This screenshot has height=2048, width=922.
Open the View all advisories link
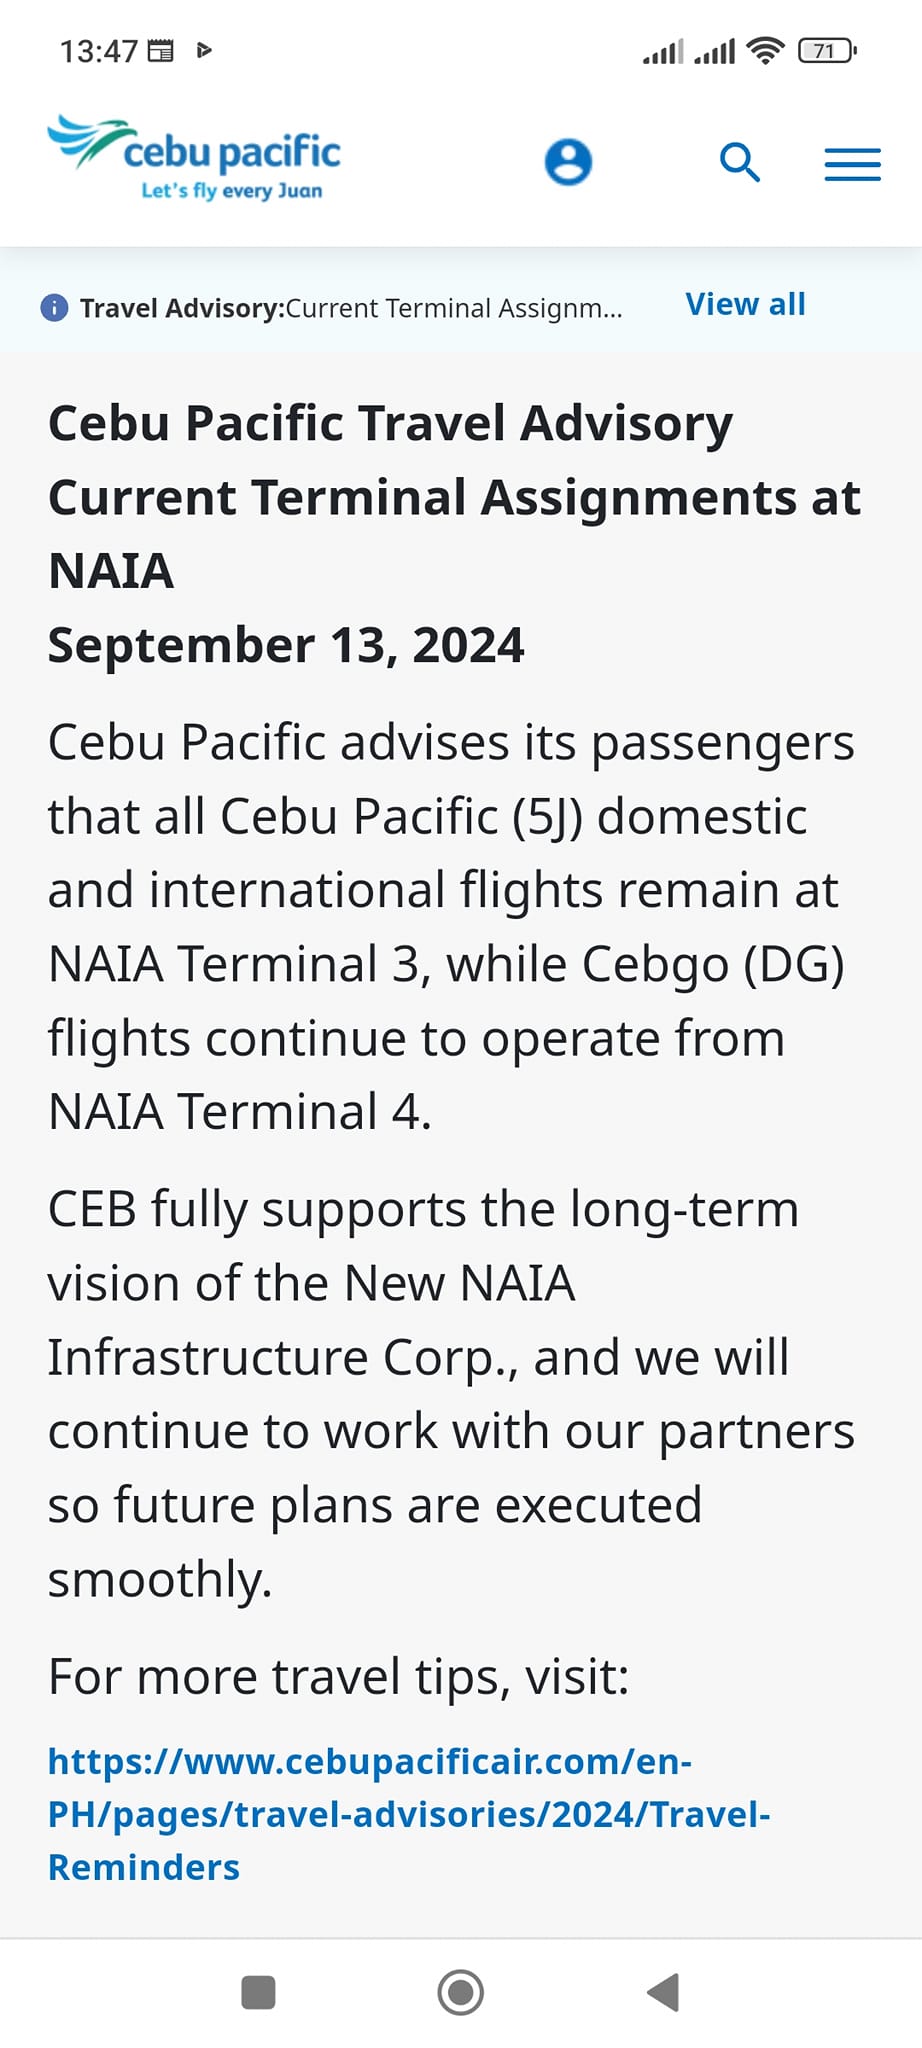745,304
